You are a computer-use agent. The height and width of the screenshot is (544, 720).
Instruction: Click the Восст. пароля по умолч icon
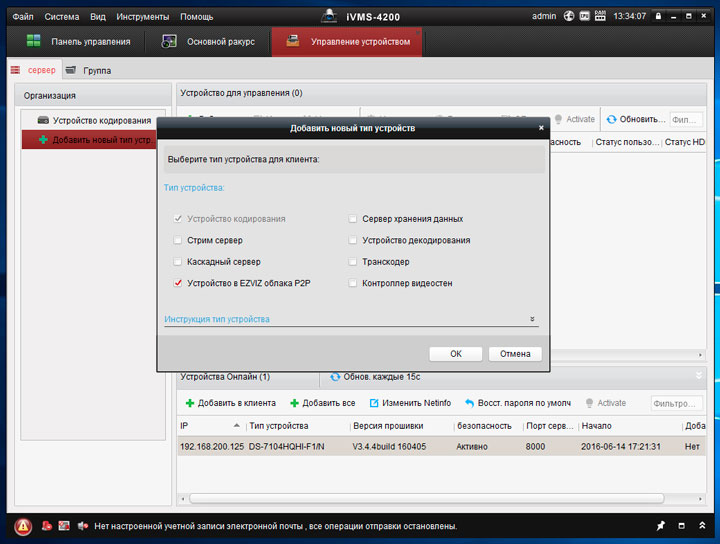click(469, 403)
